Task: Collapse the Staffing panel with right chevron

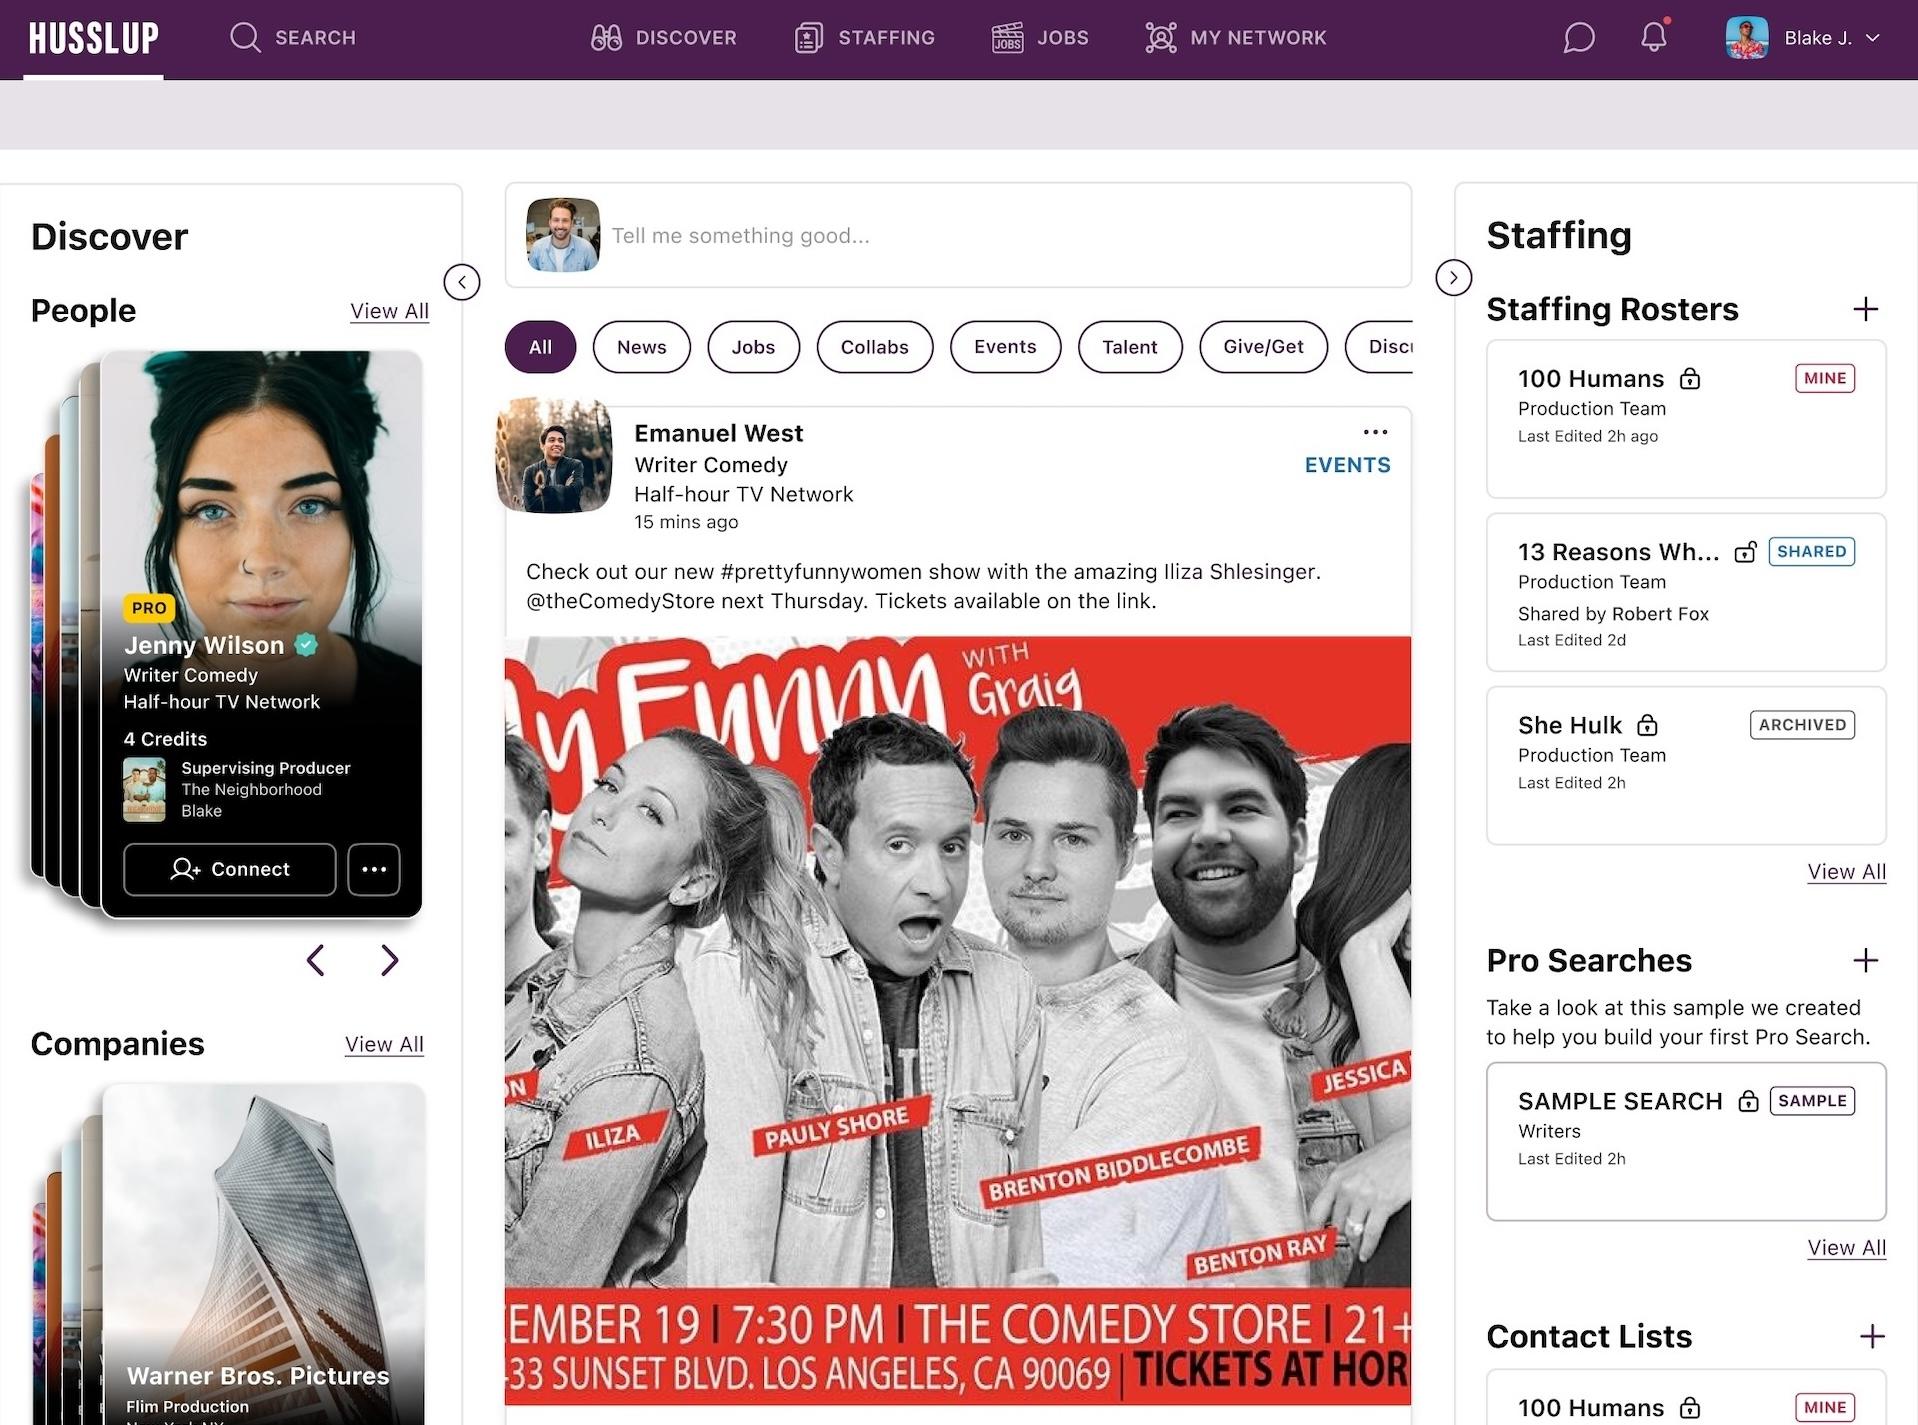Action: (x=1453, y=278)
